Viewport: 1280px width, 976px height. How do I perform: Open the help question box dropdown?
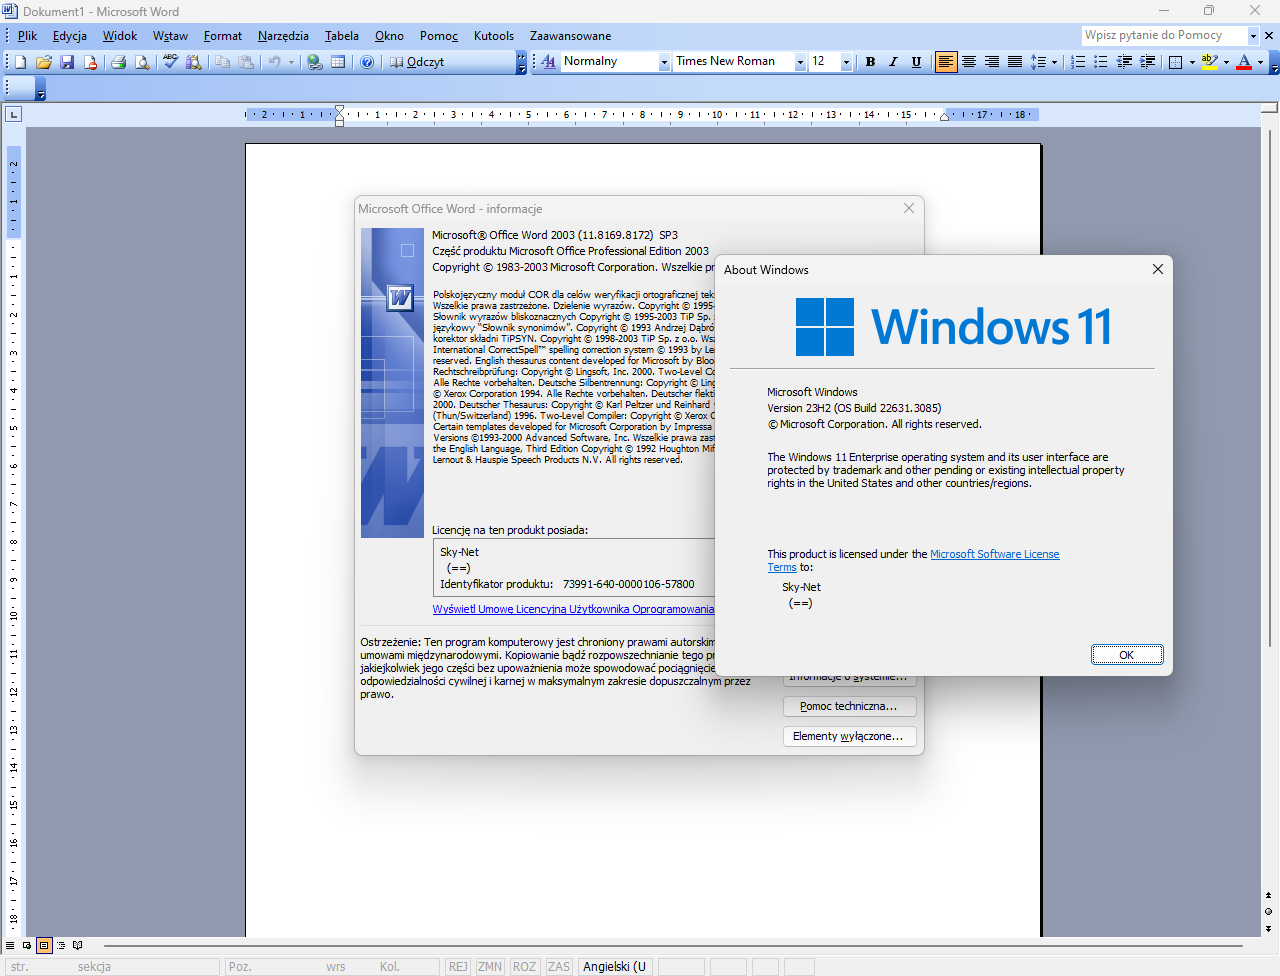pos(1253,35)
